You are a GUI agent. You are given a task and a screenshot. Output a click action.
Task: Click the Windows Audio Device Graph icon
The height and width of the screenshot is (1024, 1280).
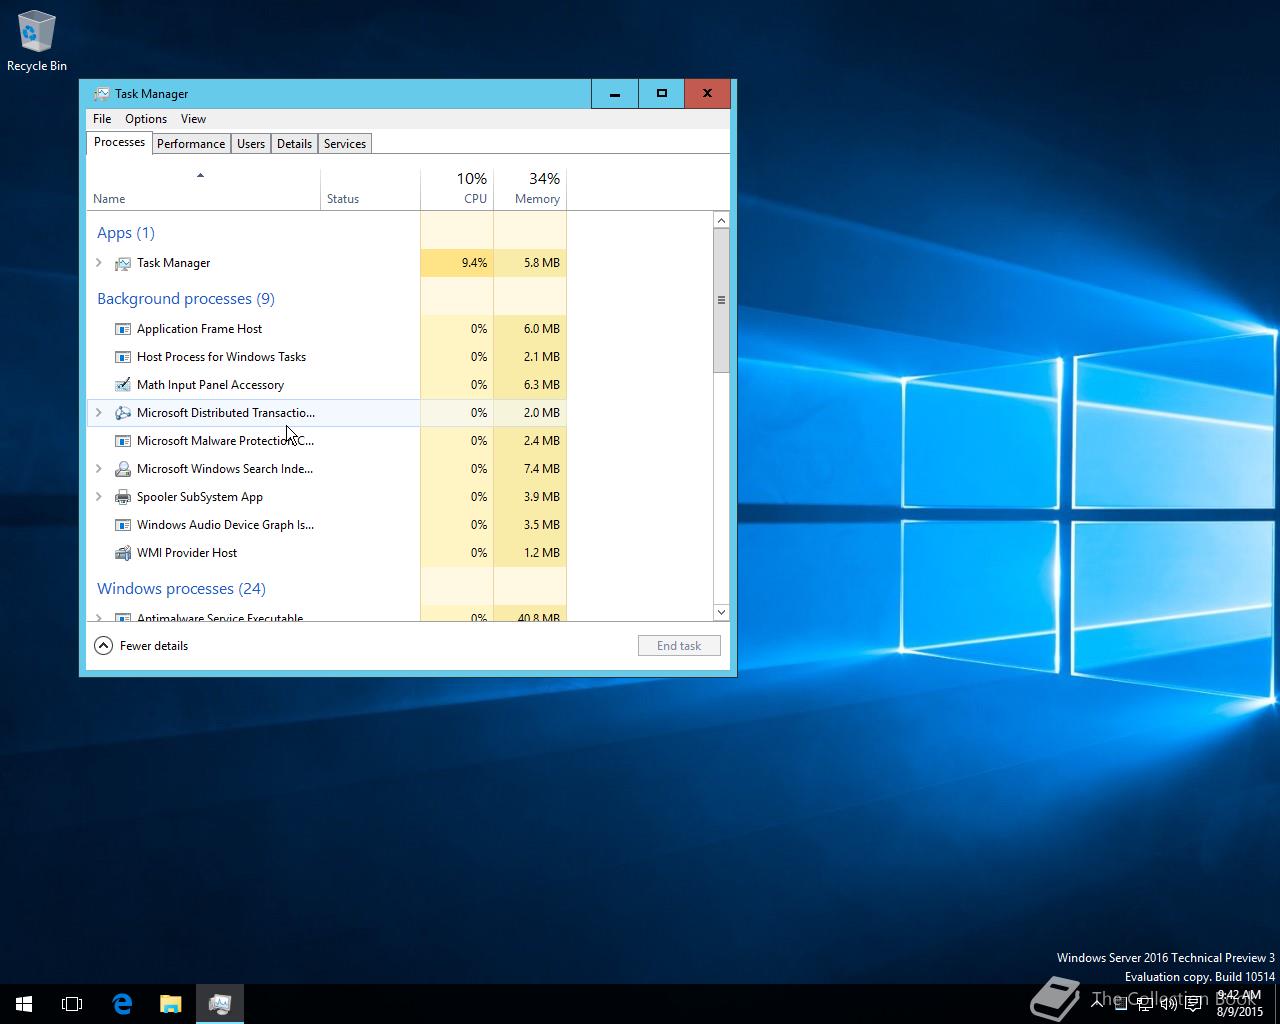(x=123, y=525)
